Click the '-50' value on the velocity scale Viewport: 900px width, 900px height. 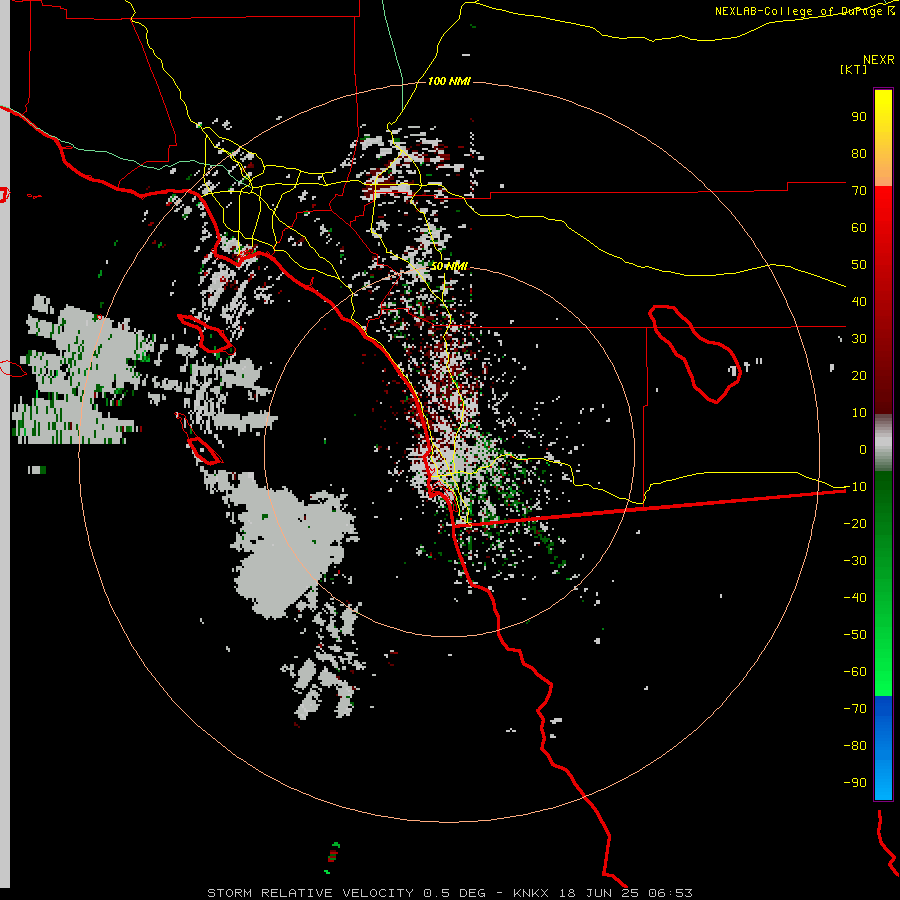click(855, 635)
